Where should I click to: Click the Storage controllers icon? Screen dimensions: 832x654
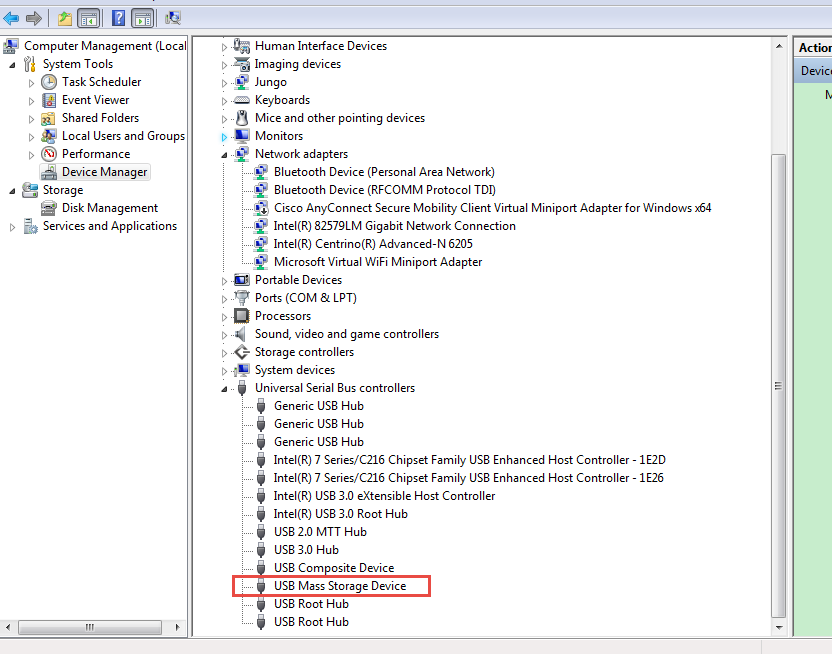point(242,352)
